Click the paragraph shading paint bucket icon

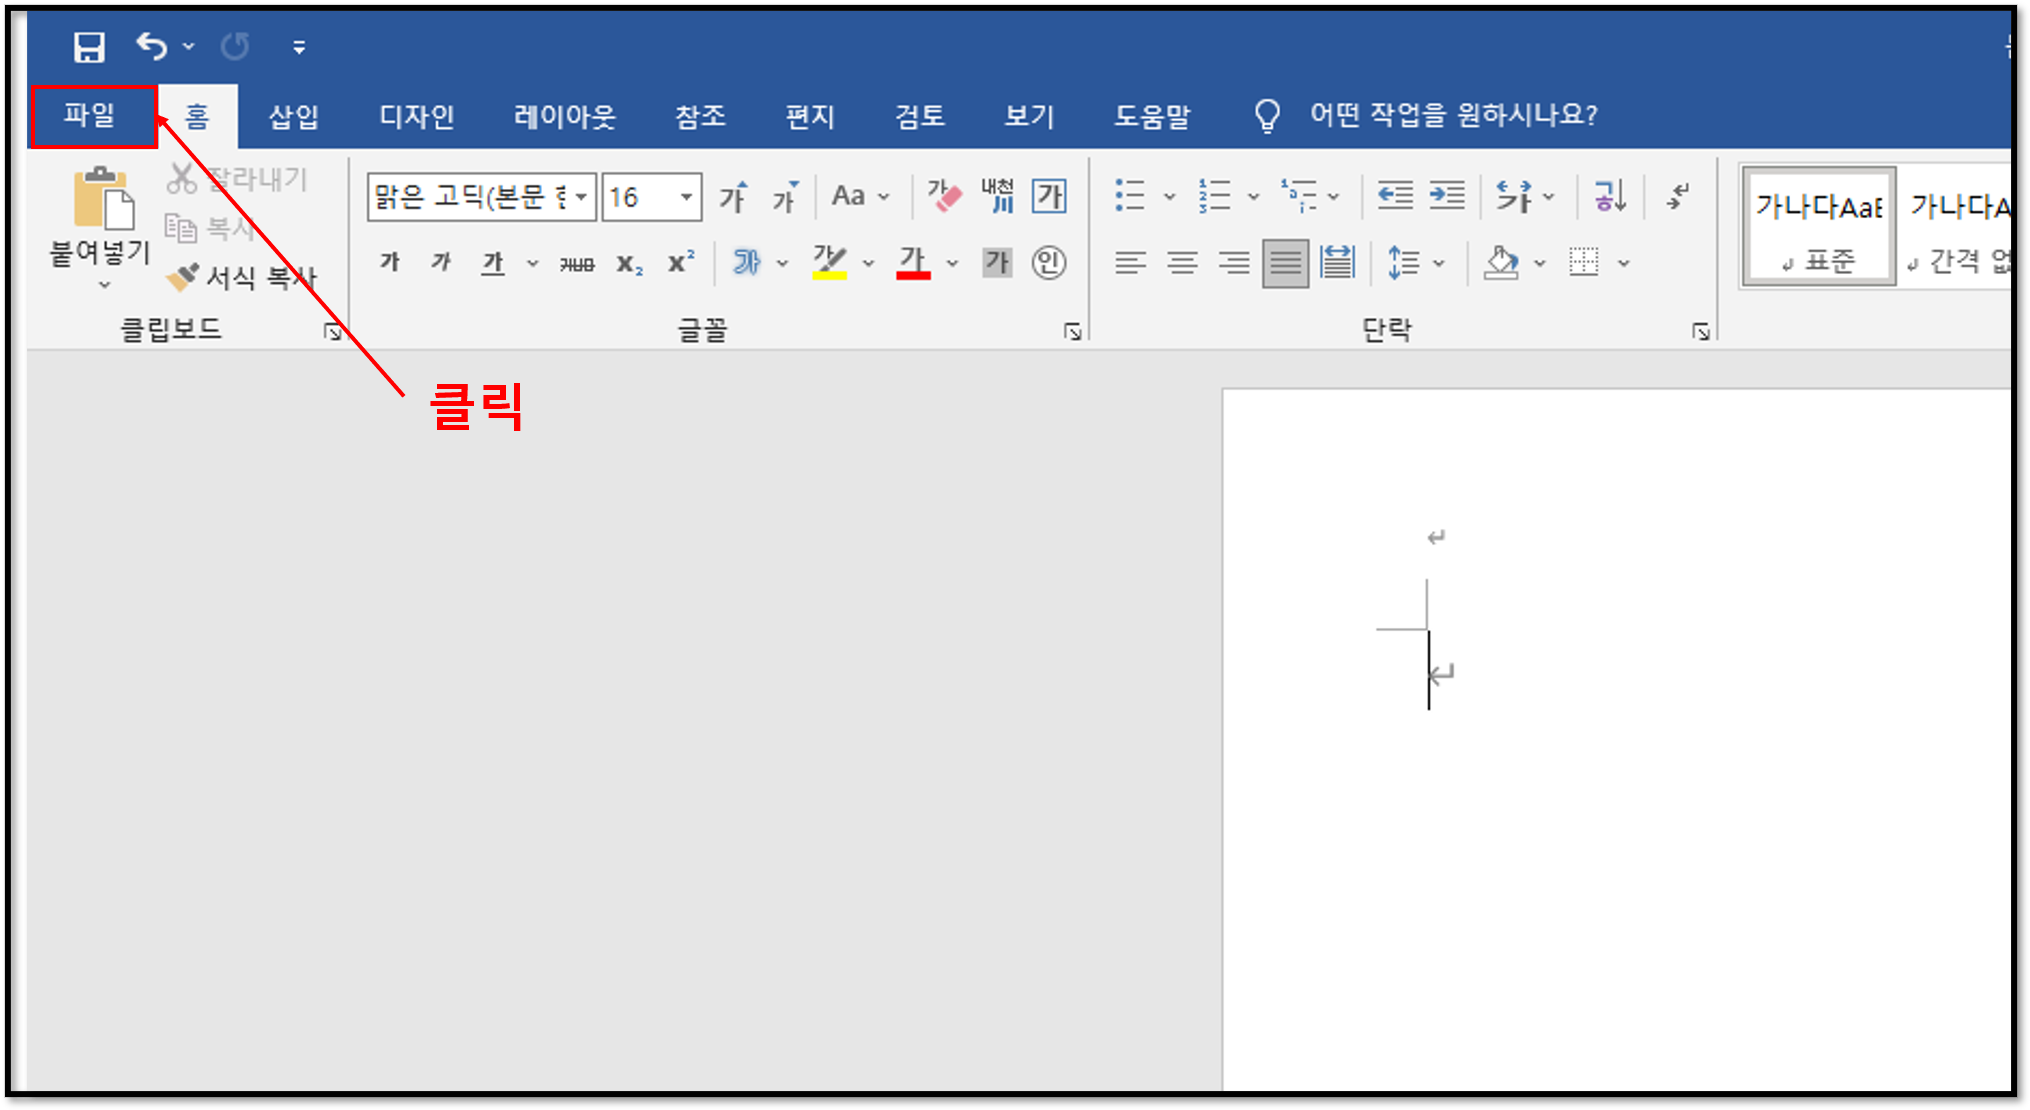click(x=1501, y=263)
